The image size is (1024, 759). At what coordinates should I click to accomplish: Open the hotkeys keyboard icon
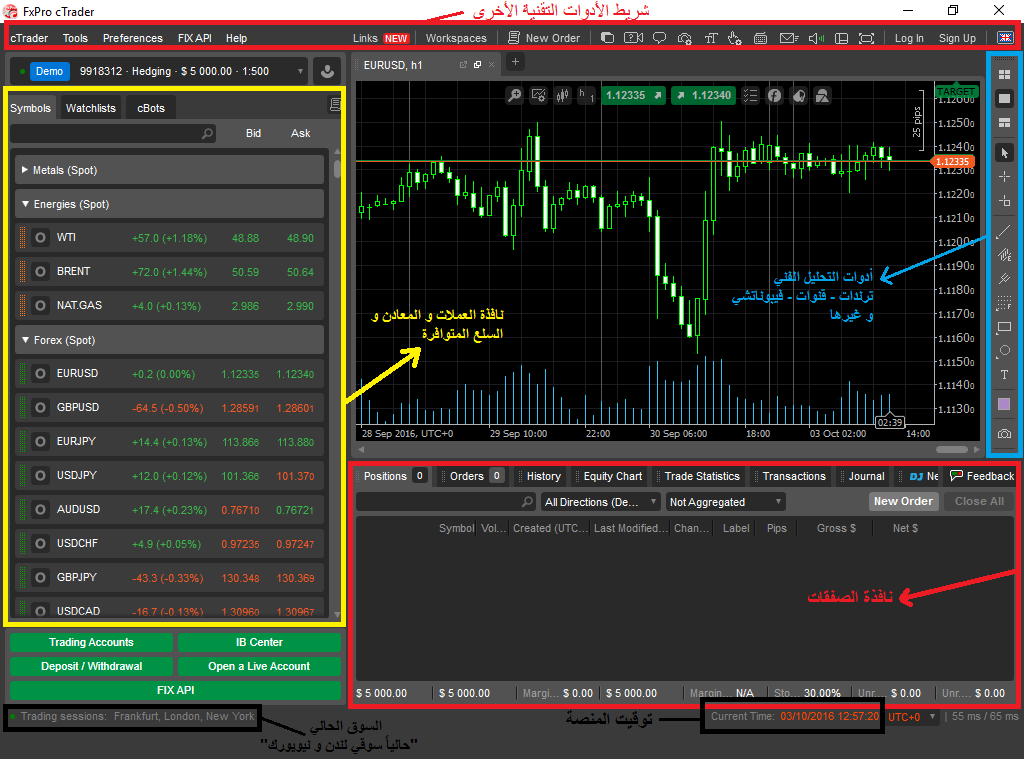click(x=761, y=38)
